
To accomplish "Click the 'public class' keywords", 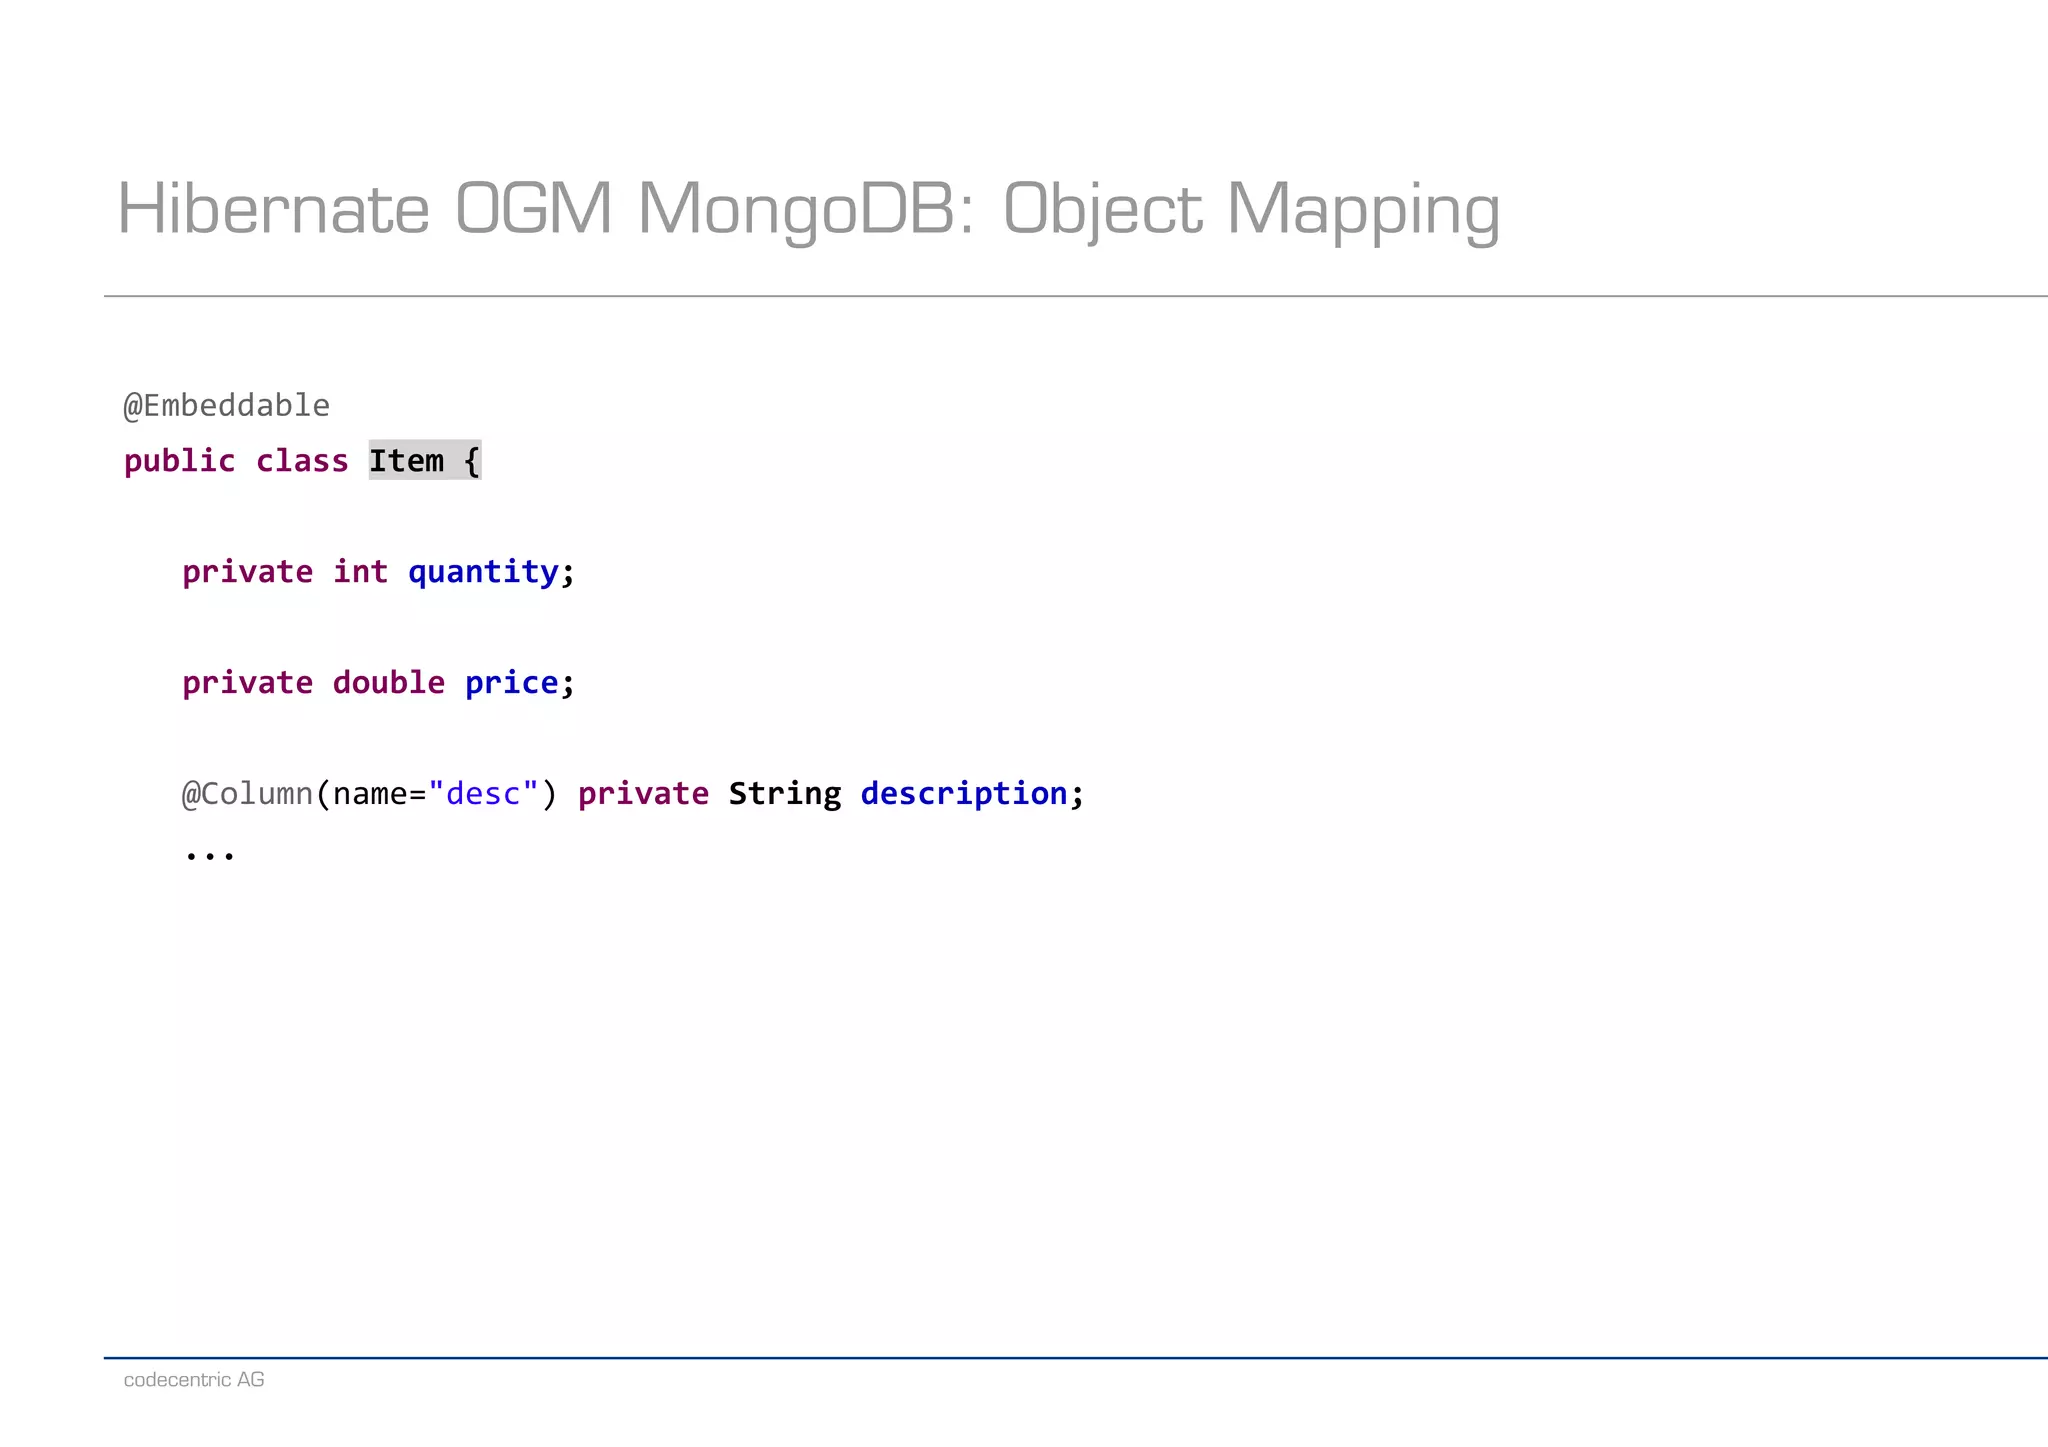I will click(x=236, y=461).
